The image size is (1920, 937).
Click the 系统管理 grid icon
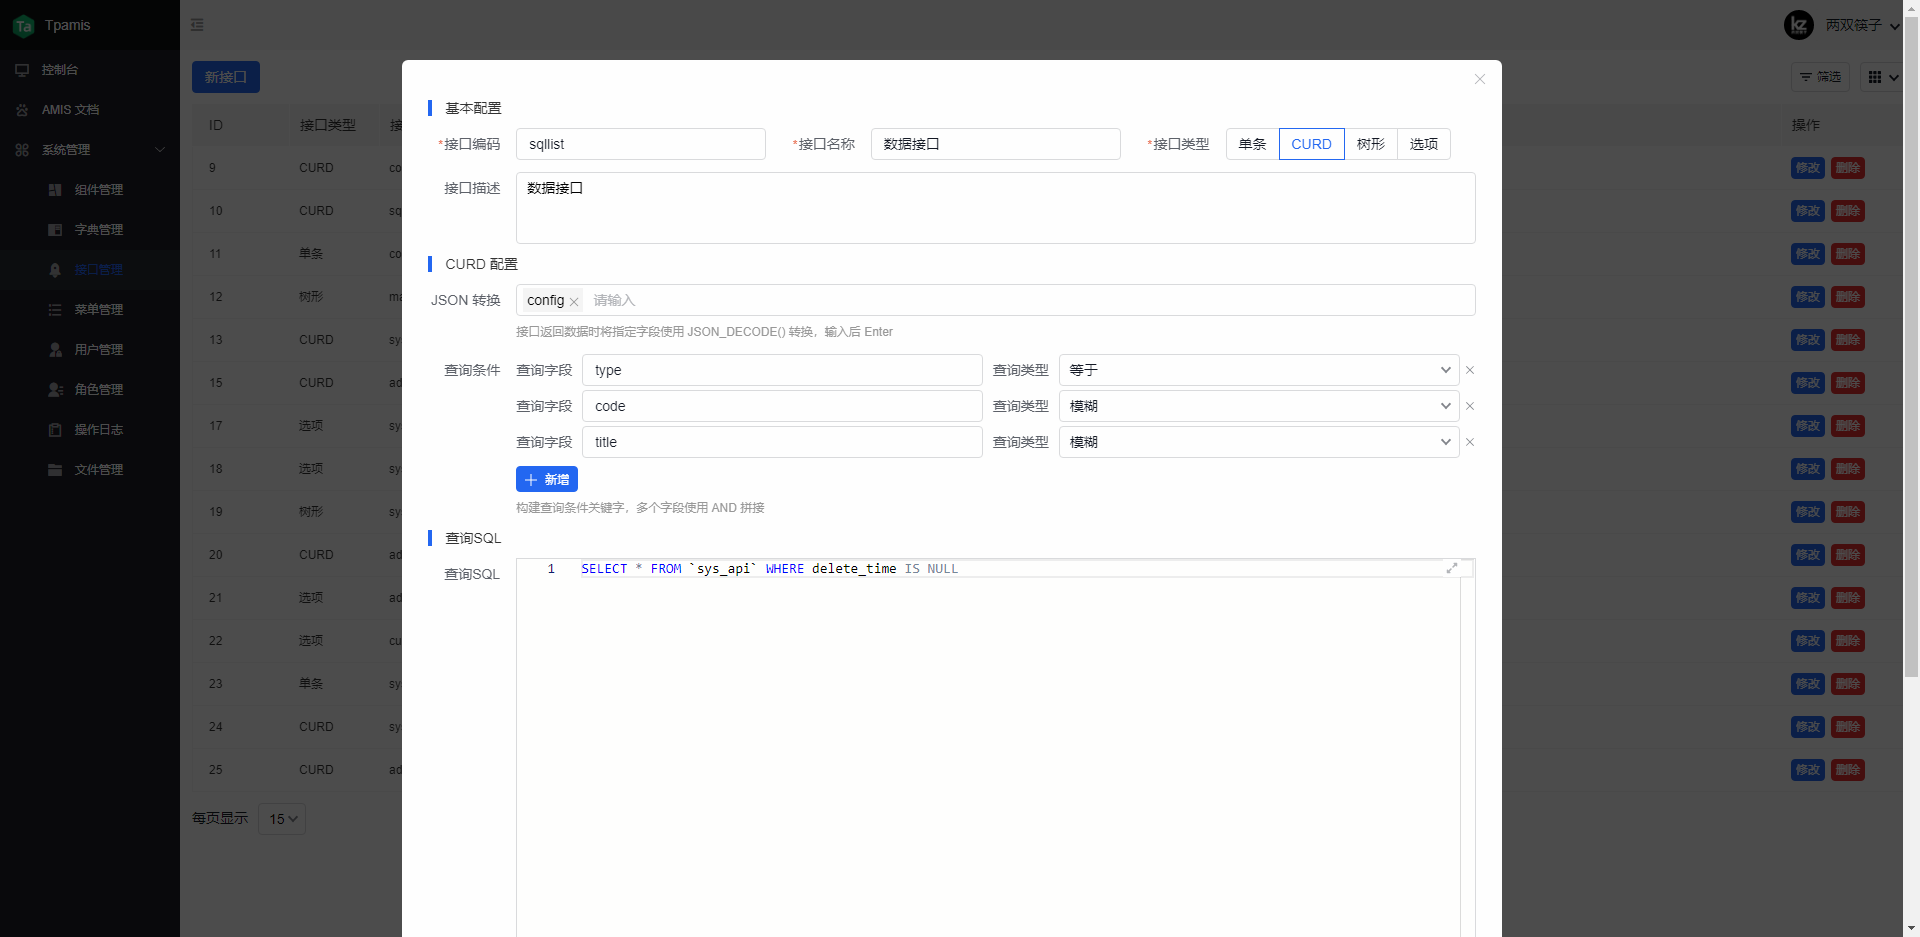22,150
